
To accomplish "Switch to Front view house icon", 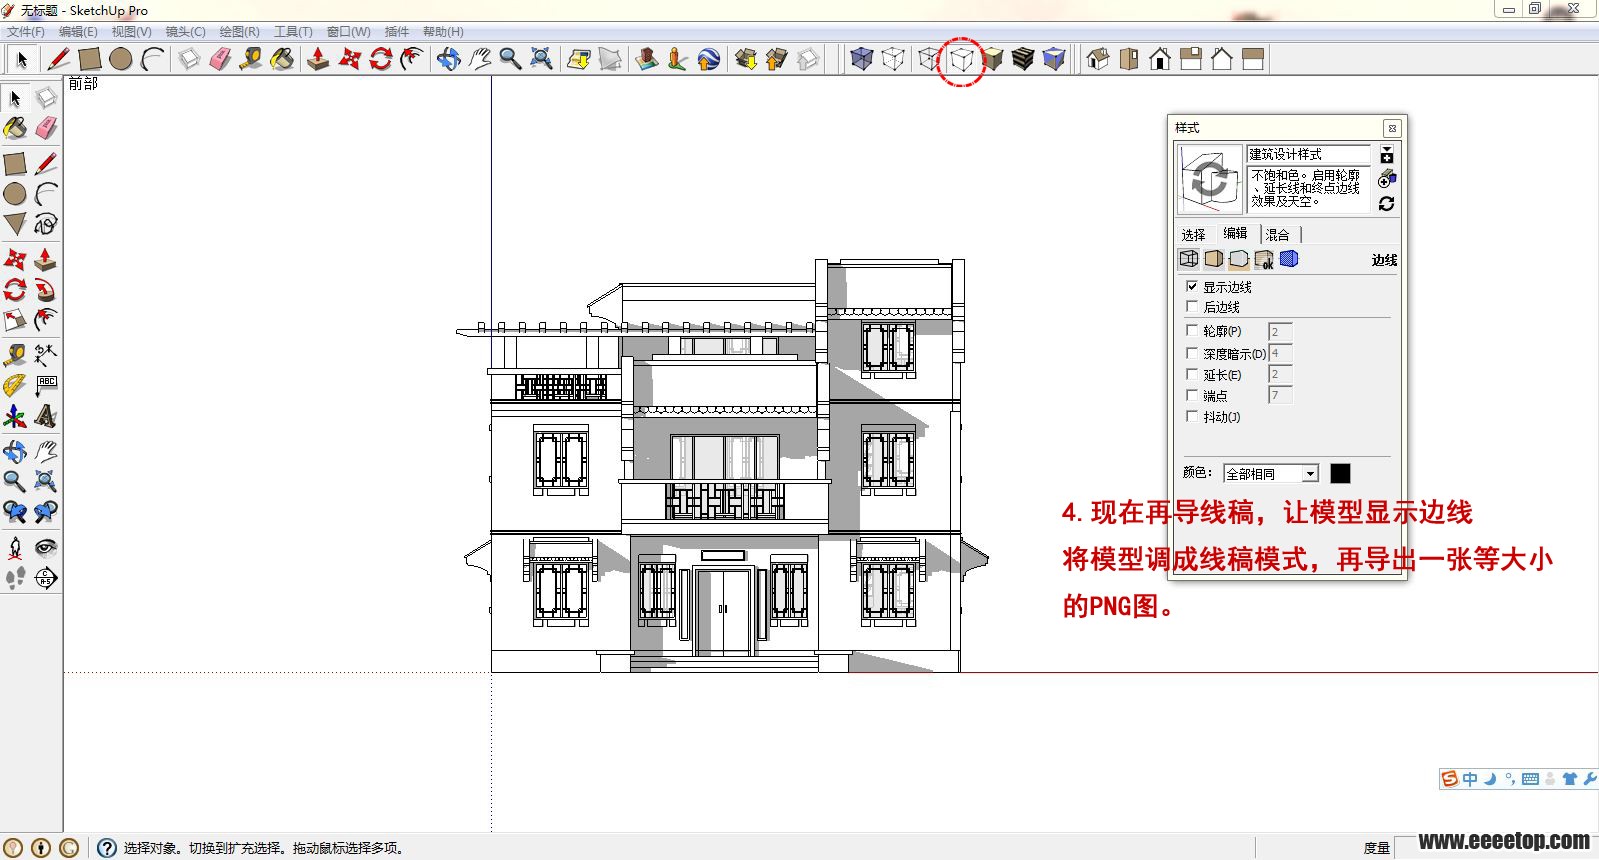I will pos(1160,59).
